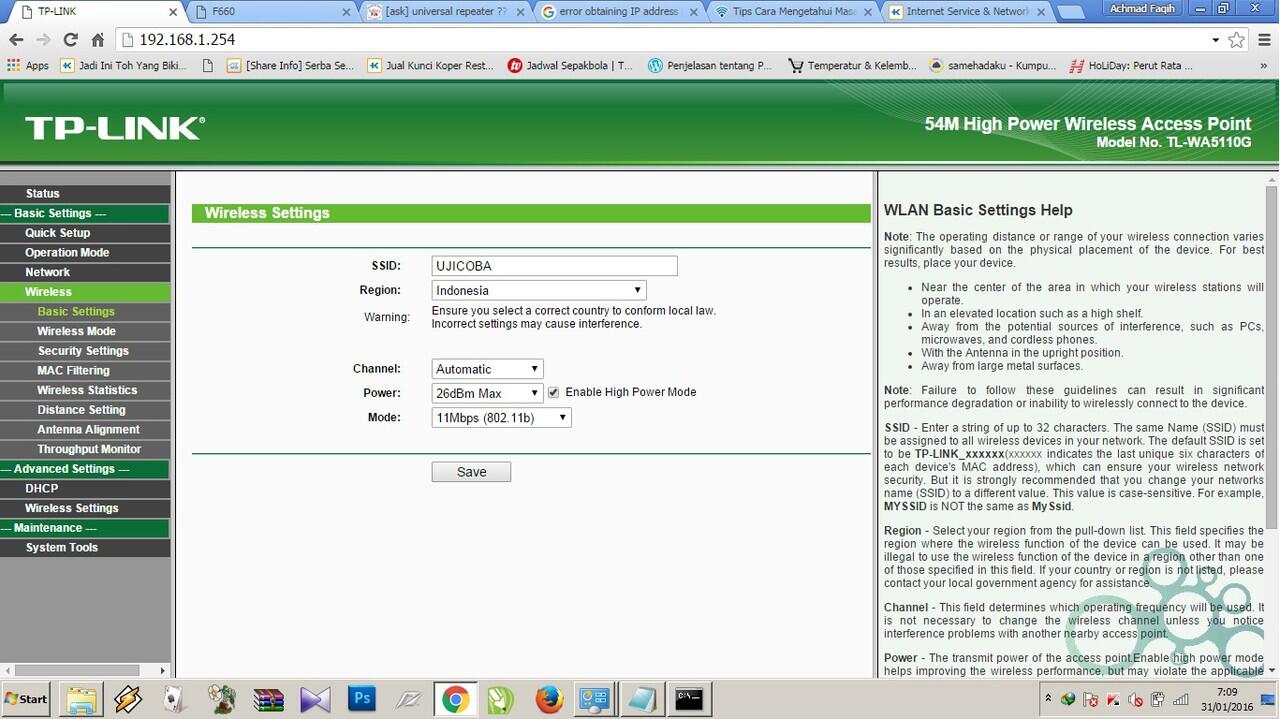Click the network signal tray icon
Viewport: 1280px width, 719px height.
tap(1181, 700)
